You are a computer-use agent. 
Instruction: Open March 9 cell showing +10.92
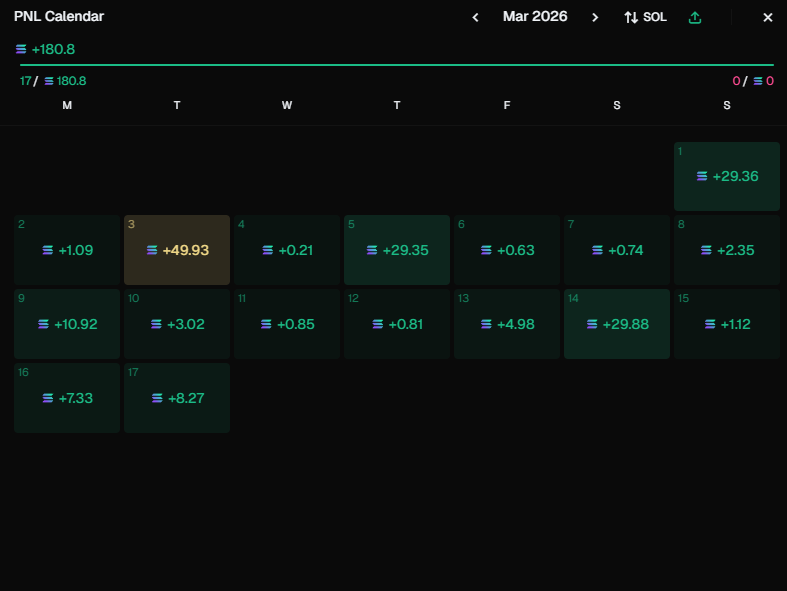point(67,324)
